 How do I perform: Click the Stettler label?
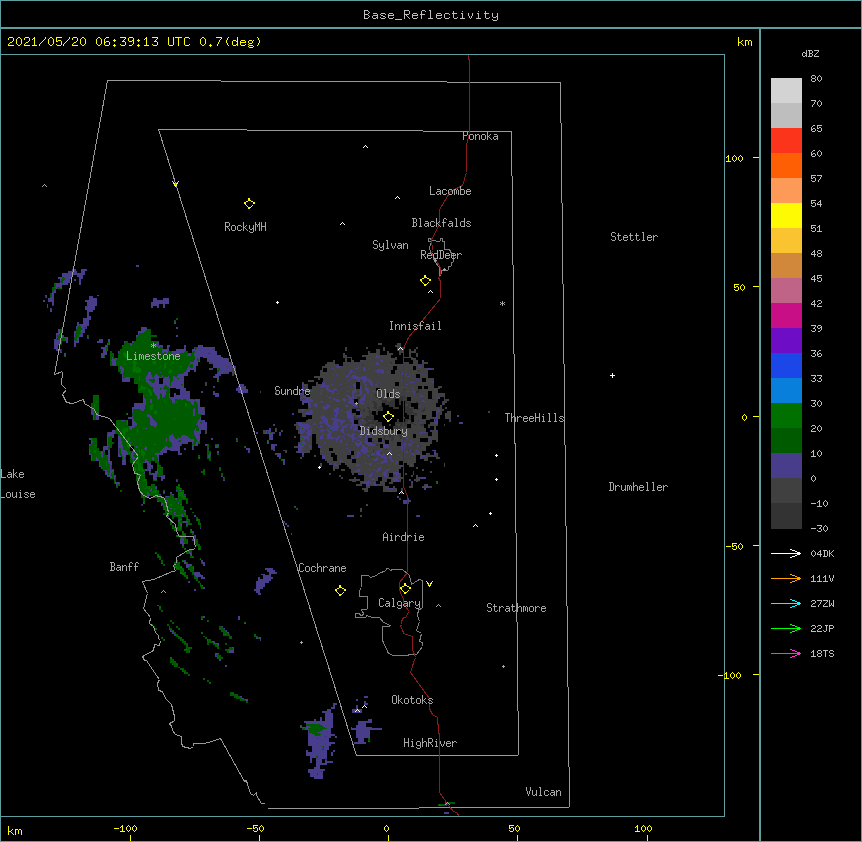tap(634, 237)
